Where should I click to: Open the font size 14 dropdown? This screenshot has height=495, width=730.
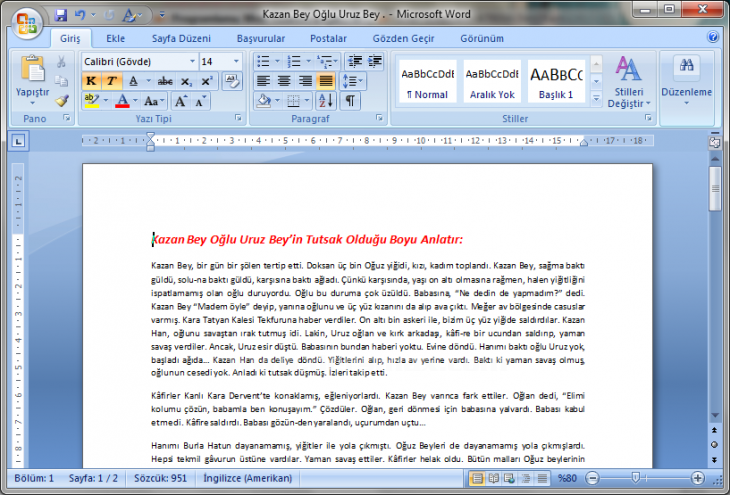[x=236, y=61]
